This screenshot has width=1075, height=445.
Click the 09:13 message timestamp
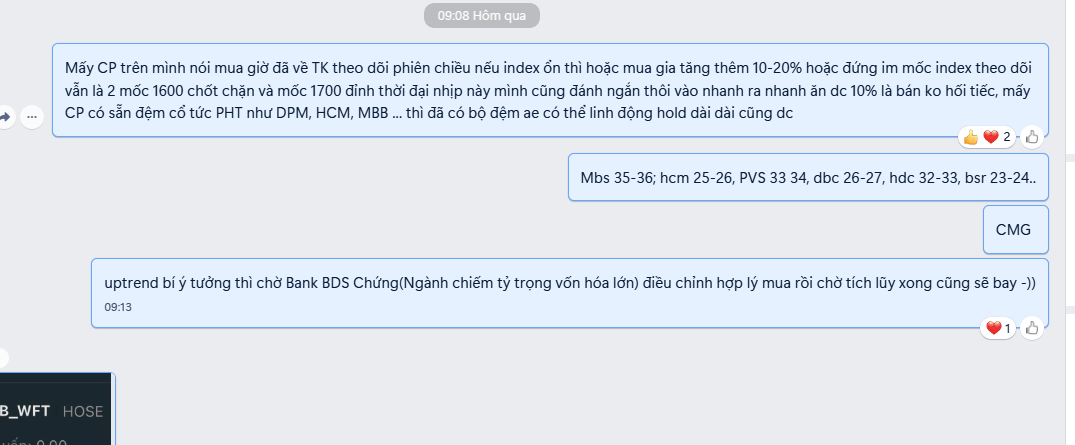click(118, 307)
